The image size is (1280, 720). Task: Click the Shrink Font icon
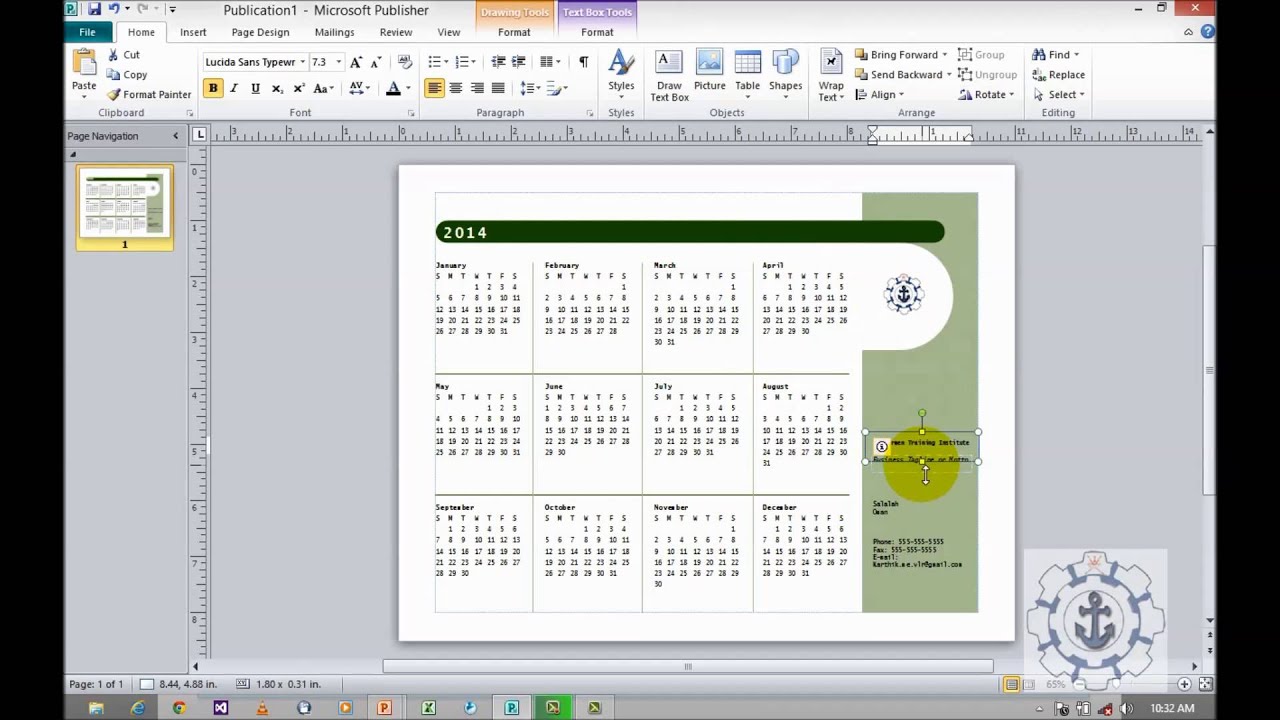[376, 62]
